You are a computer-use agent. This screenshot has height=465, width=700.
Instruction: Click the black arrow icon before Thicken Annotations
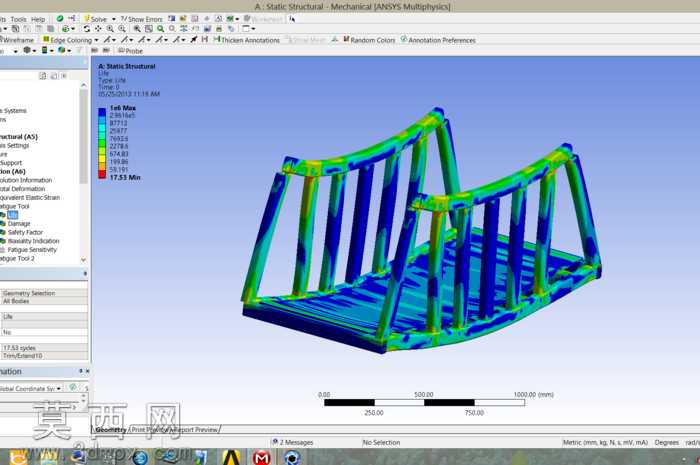tap(194, 40)
